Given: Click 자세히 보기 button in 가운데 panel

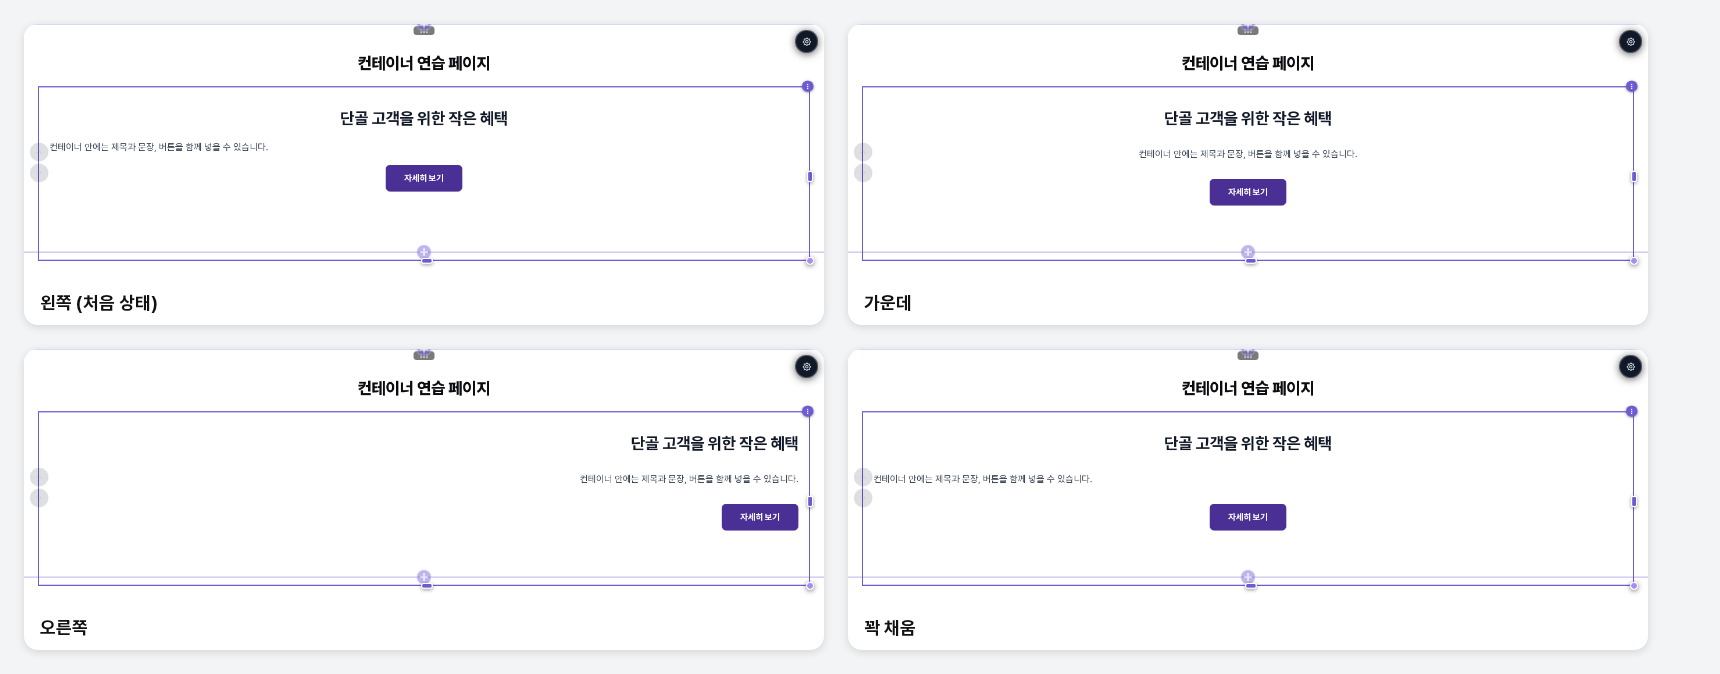Looking at the screenshot, I should click(x=1248, y=192).
